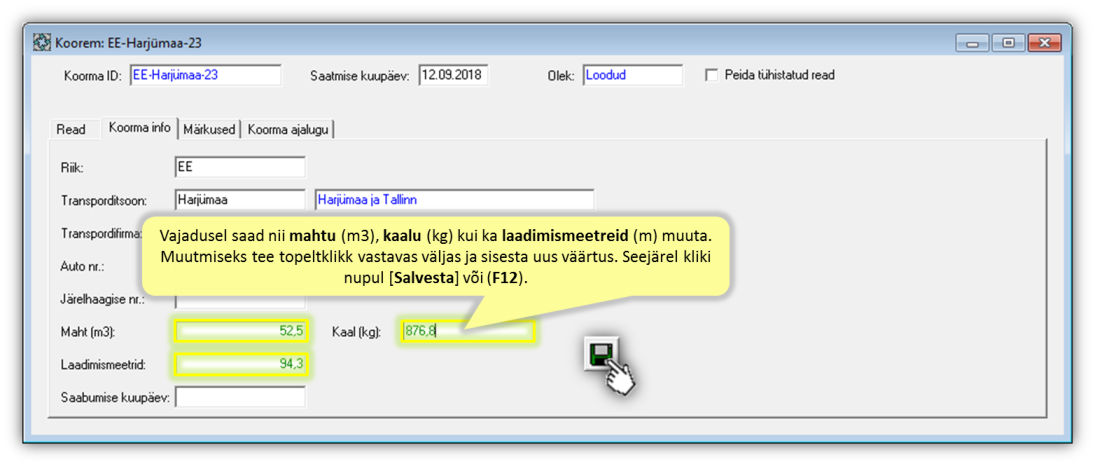
Task: Open the Märkused tab
Action: [210, 129]
